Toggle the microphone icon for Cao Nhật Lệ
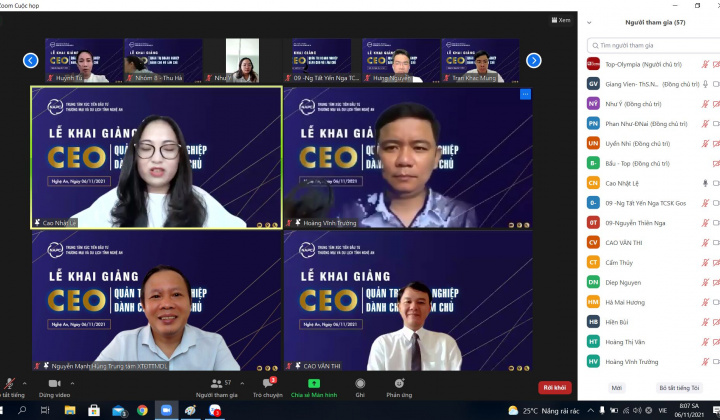Screen dimensions: 720x420 (704, 183)
